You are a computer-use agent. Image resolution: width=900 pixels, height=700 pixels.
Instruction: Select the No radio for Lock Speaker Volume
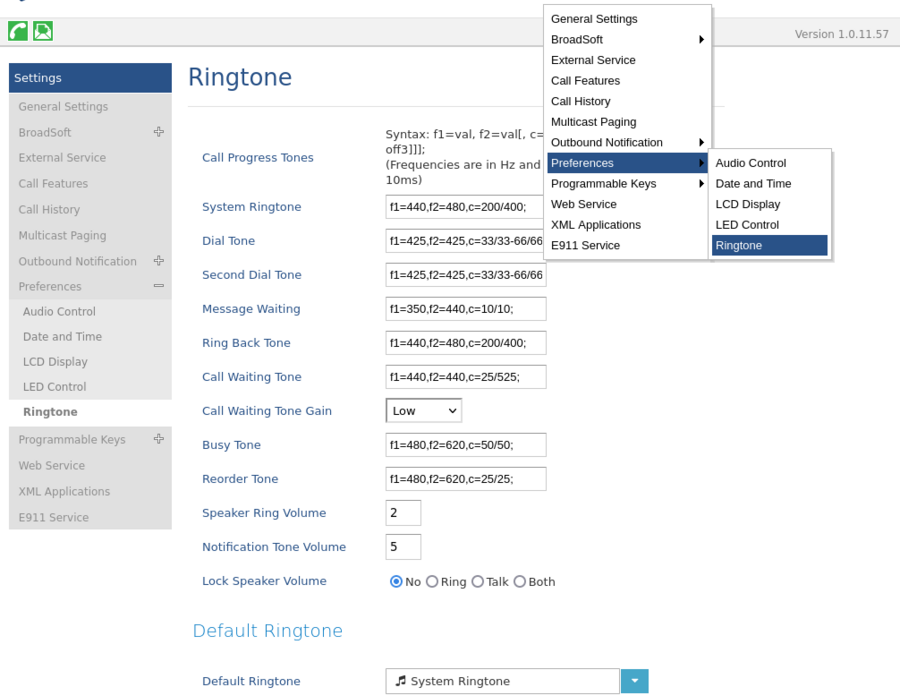395,582
